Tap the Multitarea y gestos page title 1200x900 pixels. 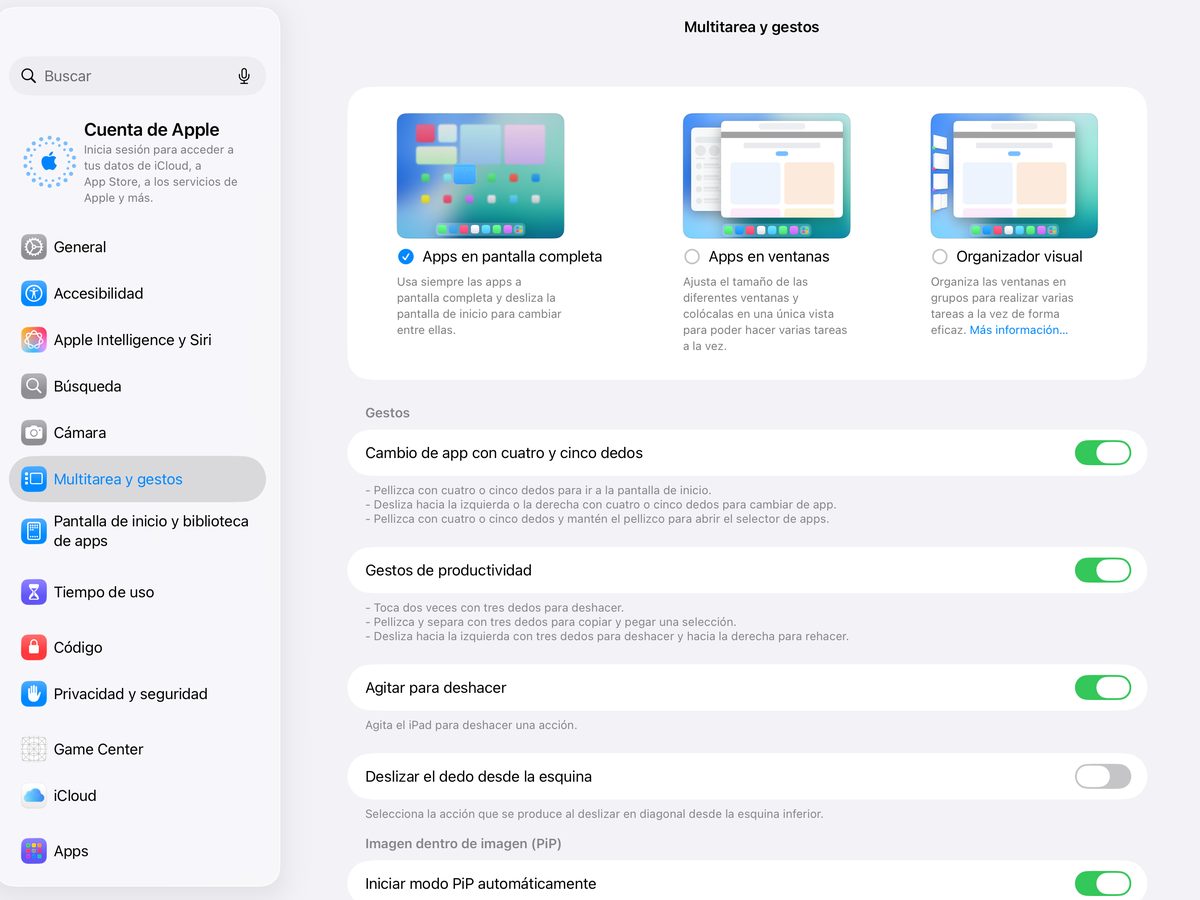751,28
